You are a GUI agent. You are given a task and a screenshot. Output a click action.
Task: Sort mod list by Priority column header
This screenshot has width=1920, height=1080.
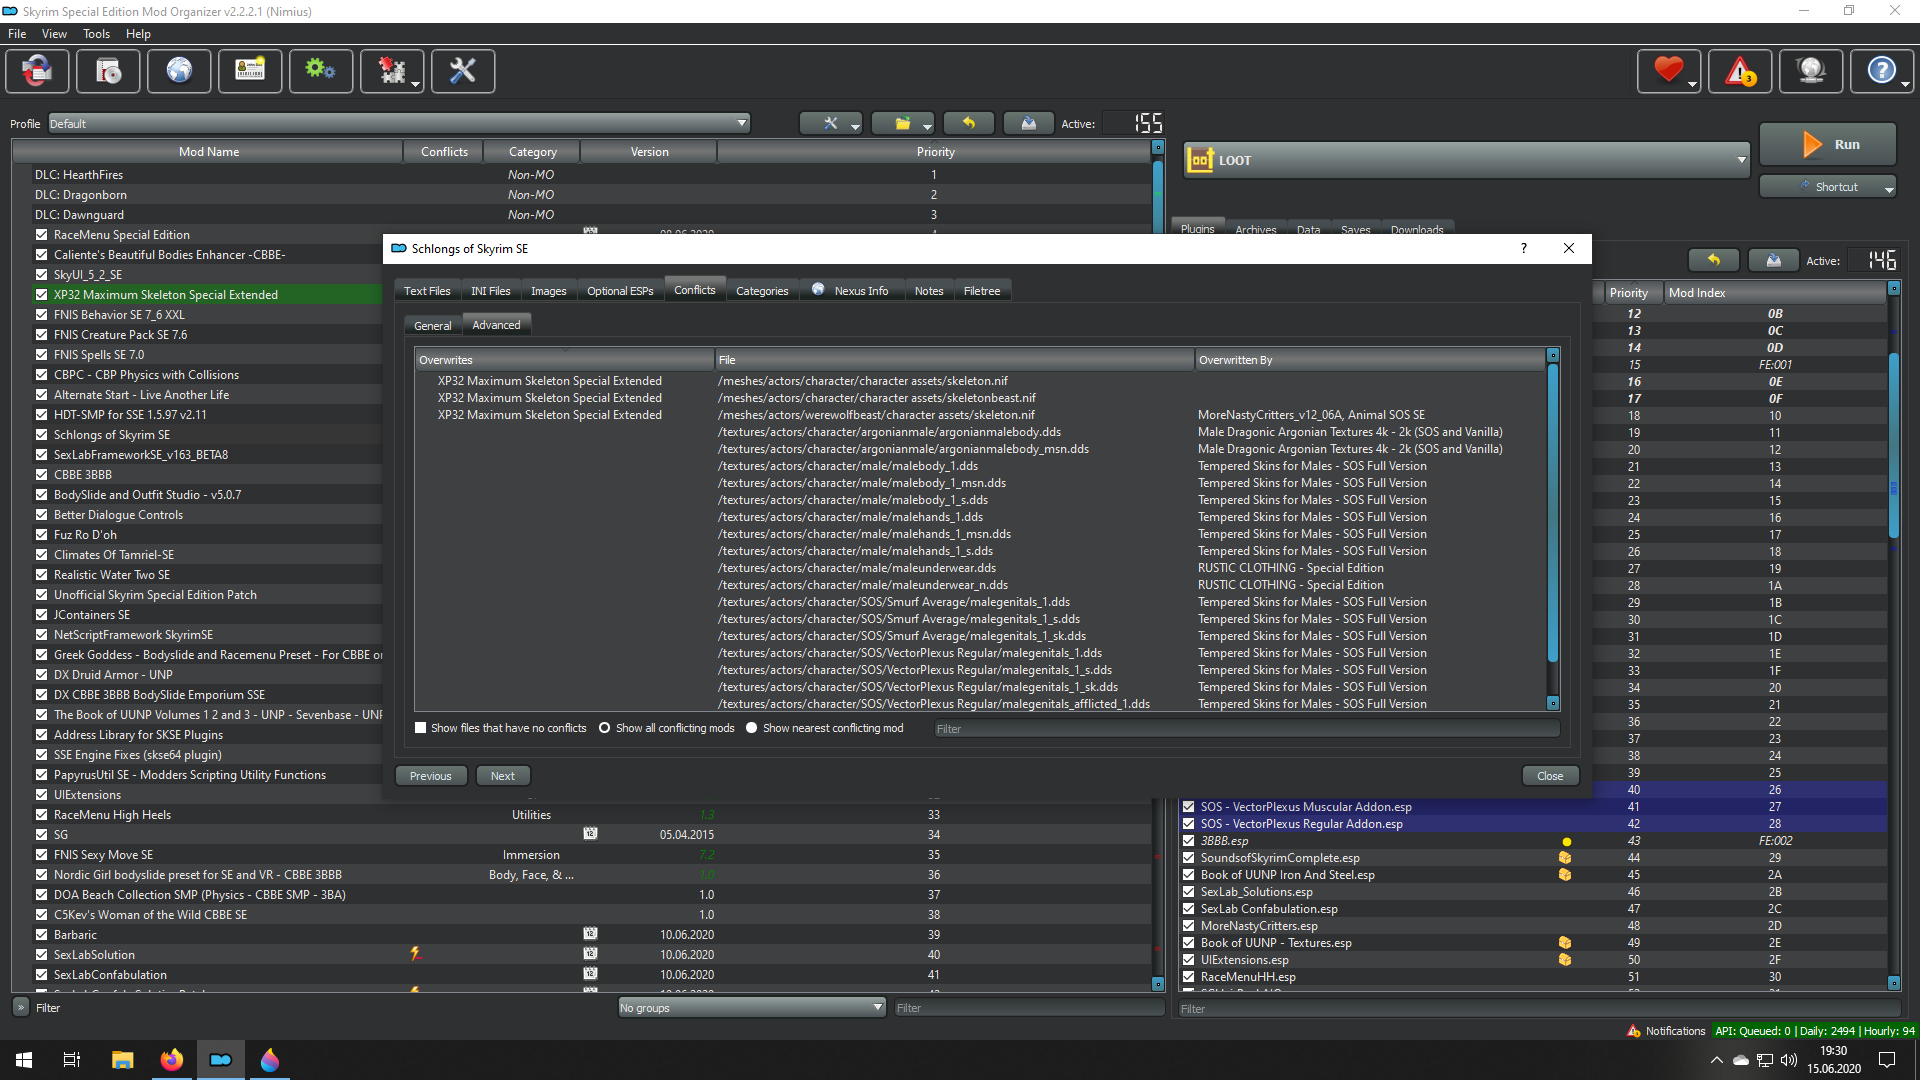coord(935,152)
